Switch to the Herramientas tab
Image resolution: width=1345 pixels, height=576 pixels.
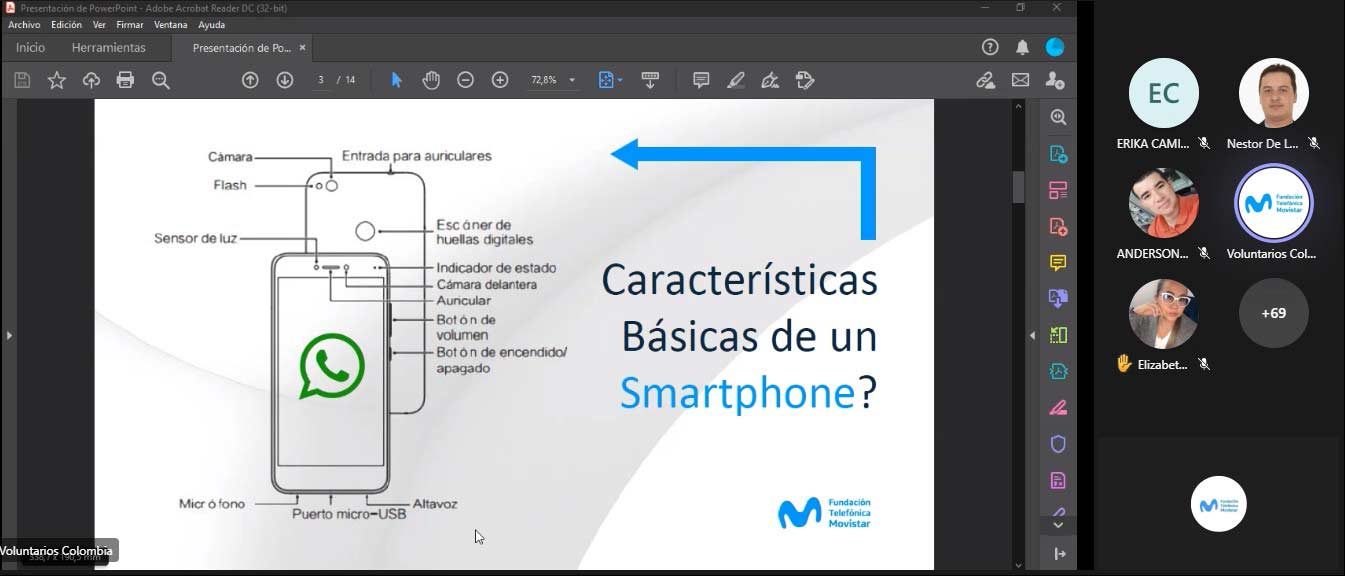point(109,47)
